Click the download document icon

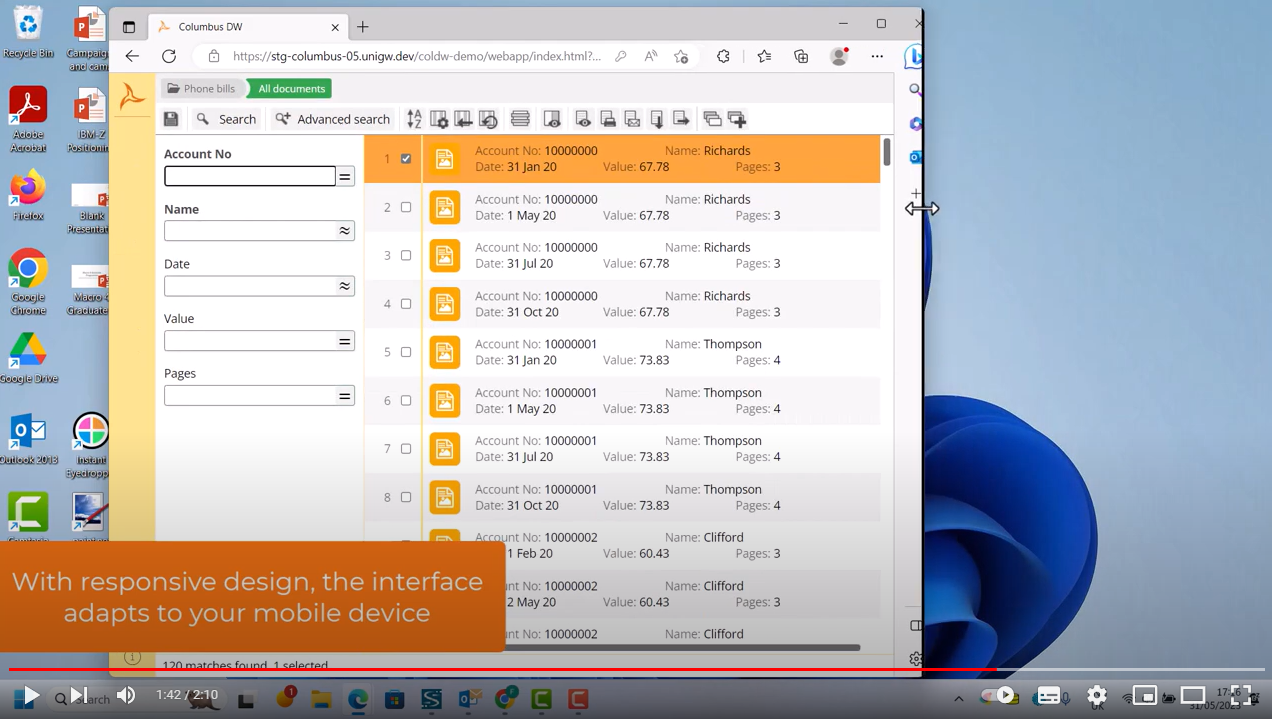[657, 119]
